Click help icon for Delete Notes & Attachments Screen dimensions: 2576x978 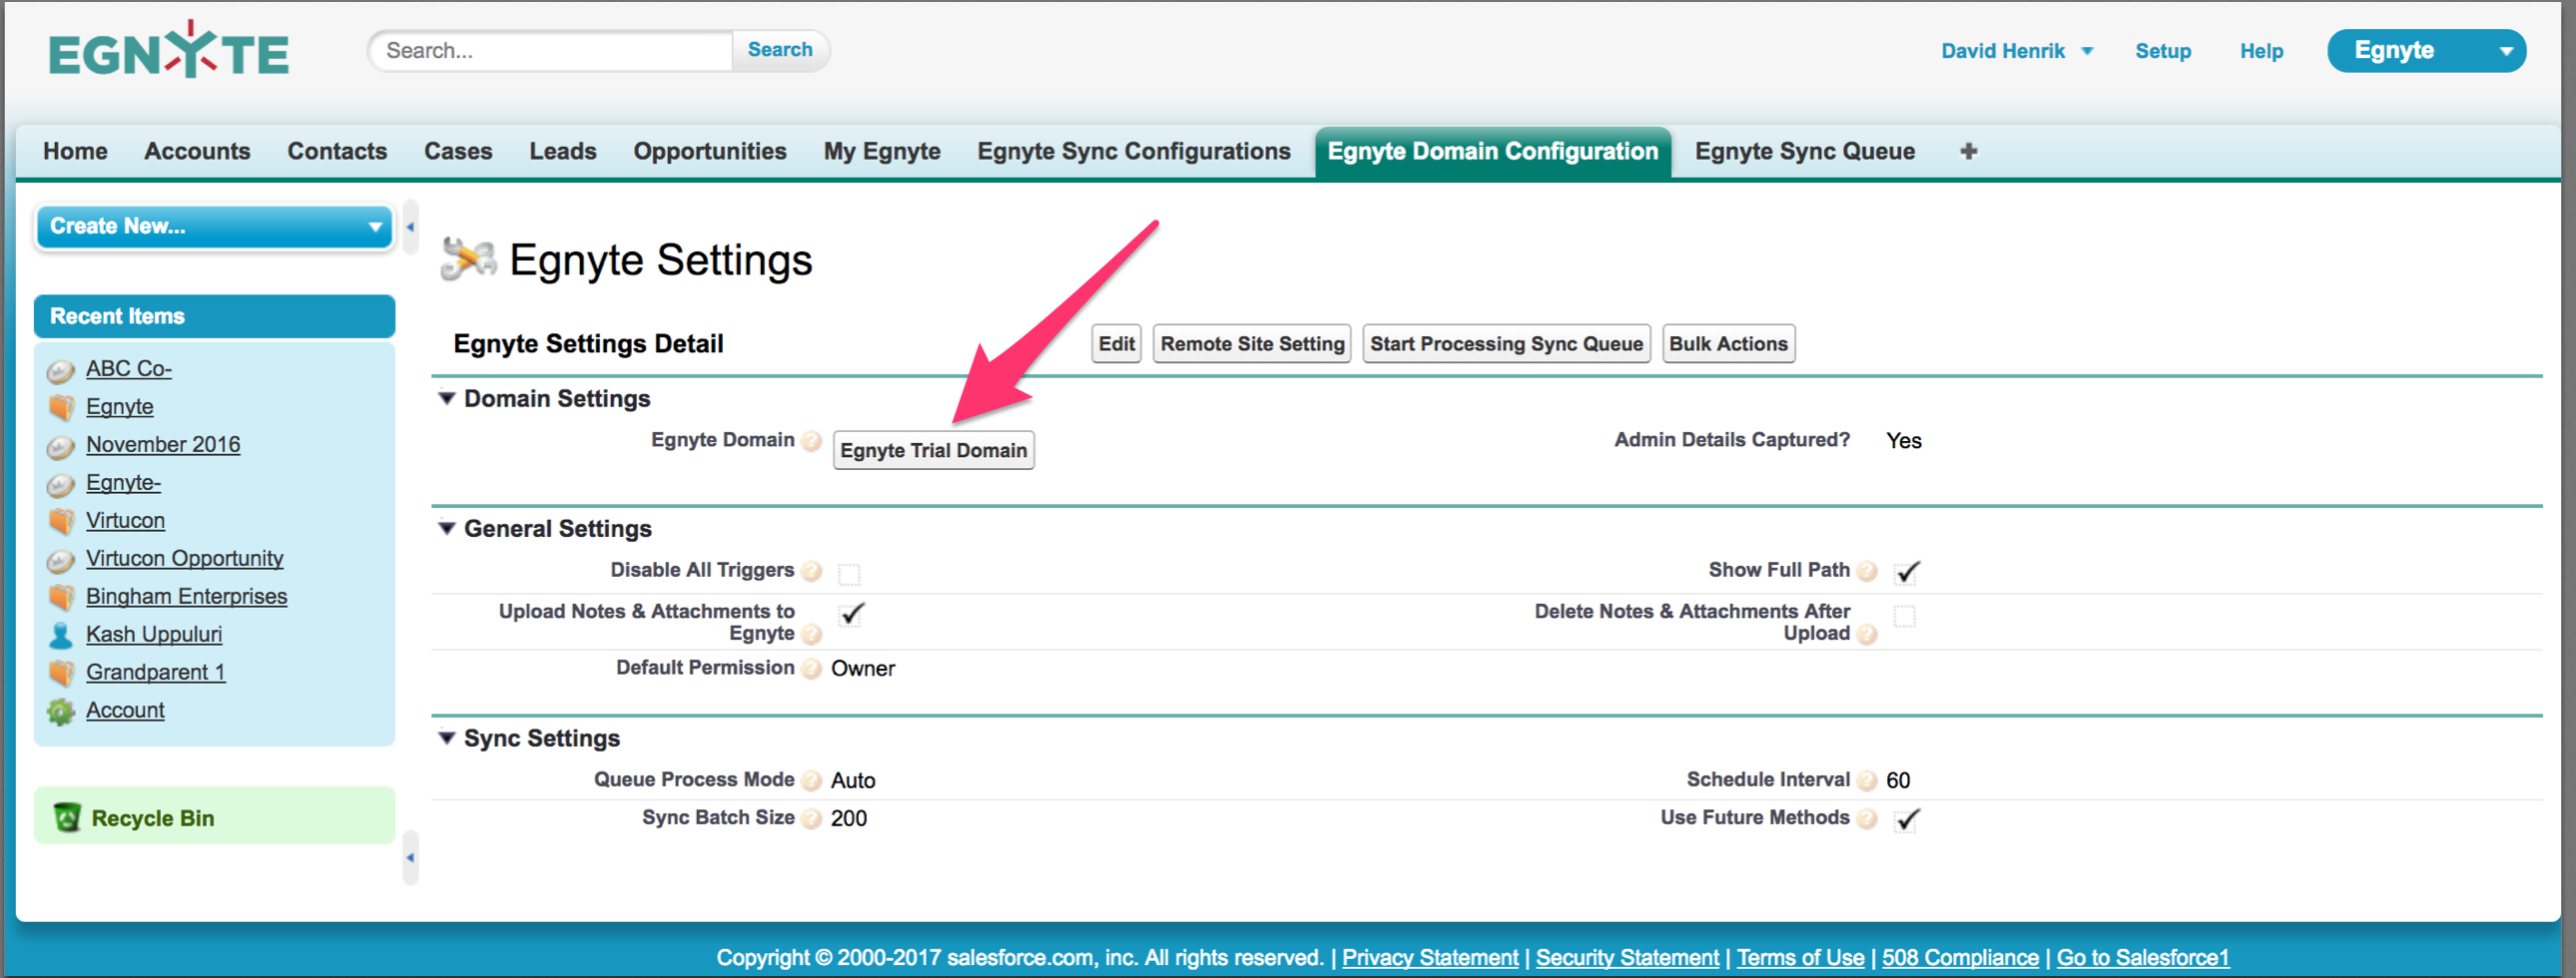tap(1866, 634)
